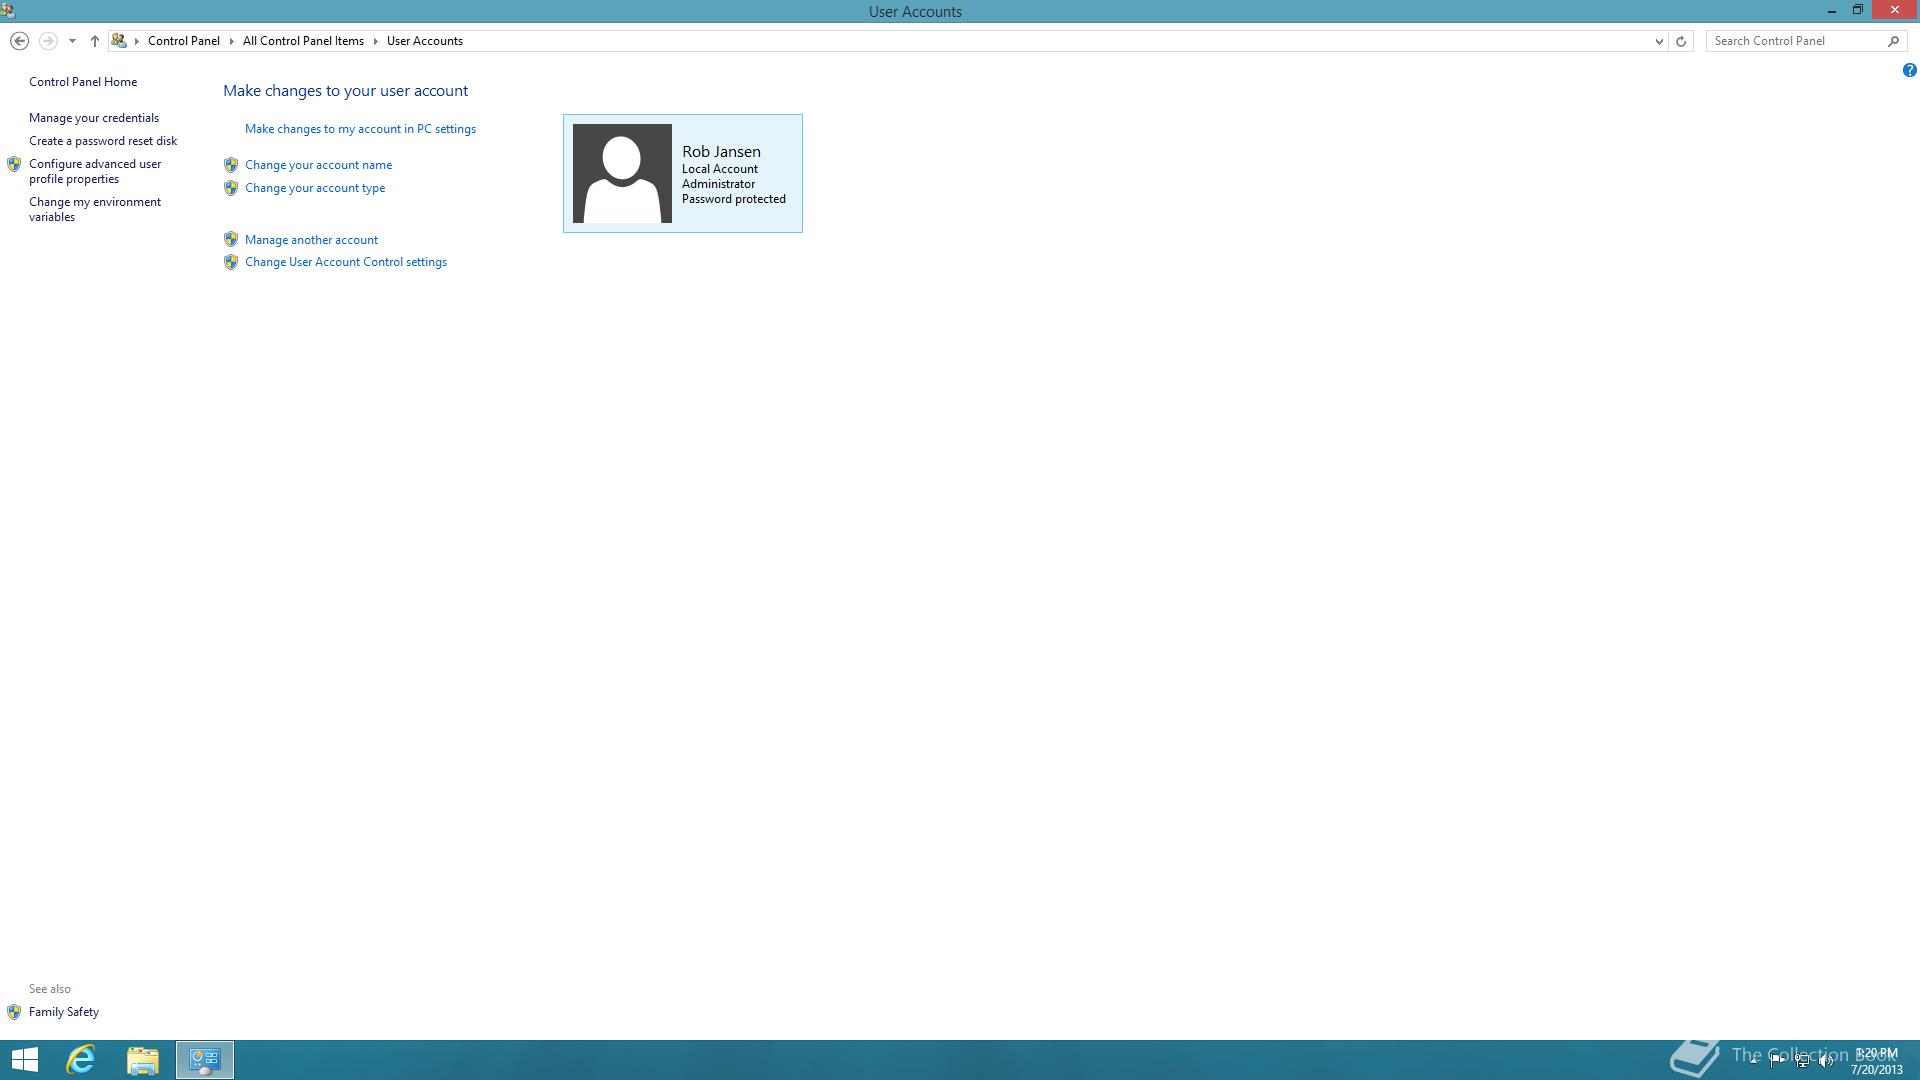Click shield icon beside Configure advanced user profile
The height and width of the screenshot is (1080, 1920).
(14, 164)
